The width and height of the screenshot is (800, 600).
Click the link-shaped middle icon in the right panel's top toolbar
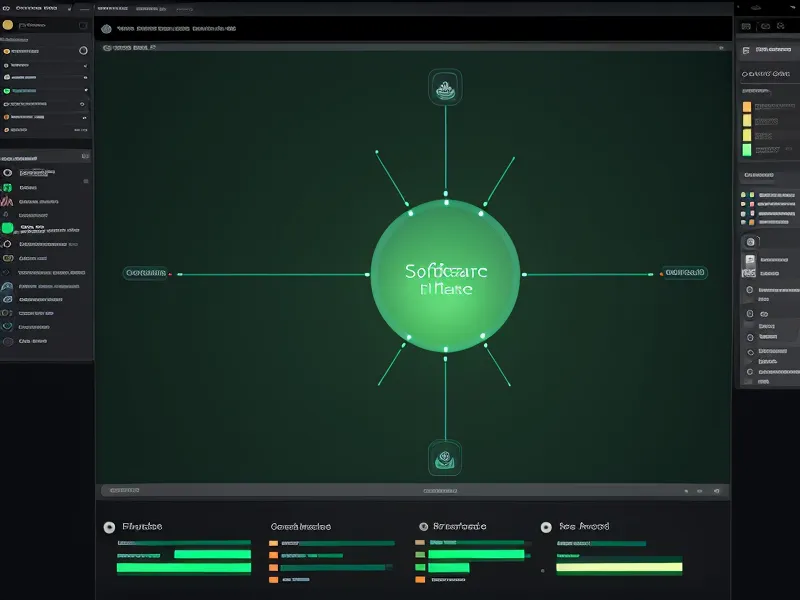(765, 26)
